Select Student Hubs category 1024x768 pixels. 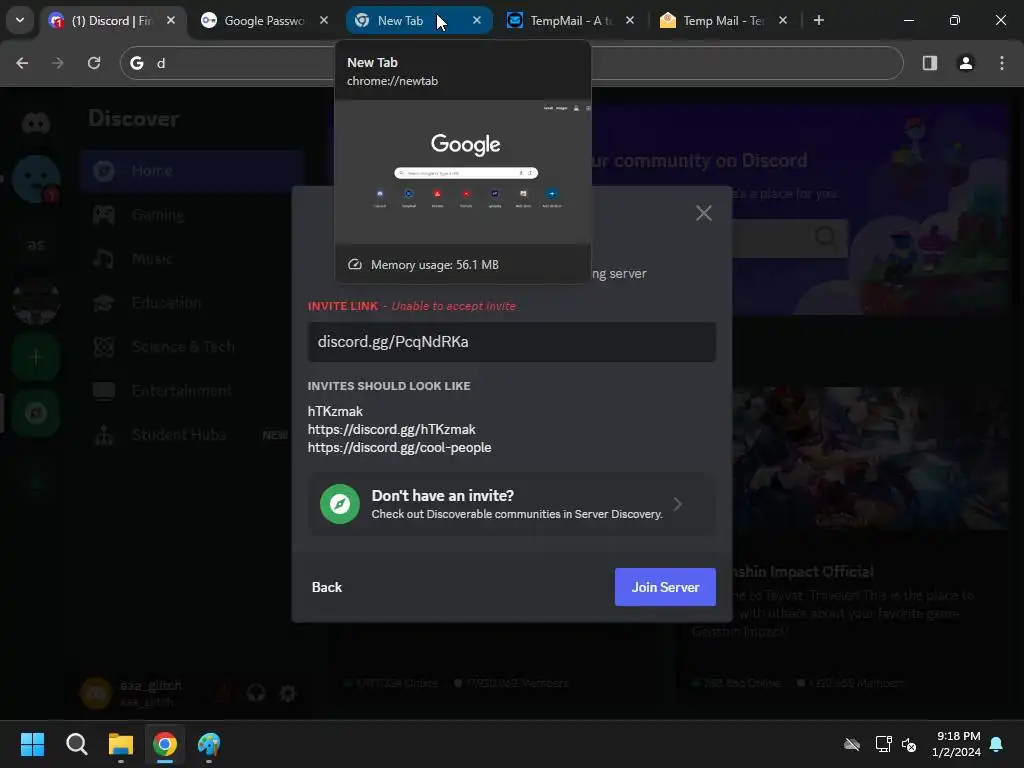point(193,435)
